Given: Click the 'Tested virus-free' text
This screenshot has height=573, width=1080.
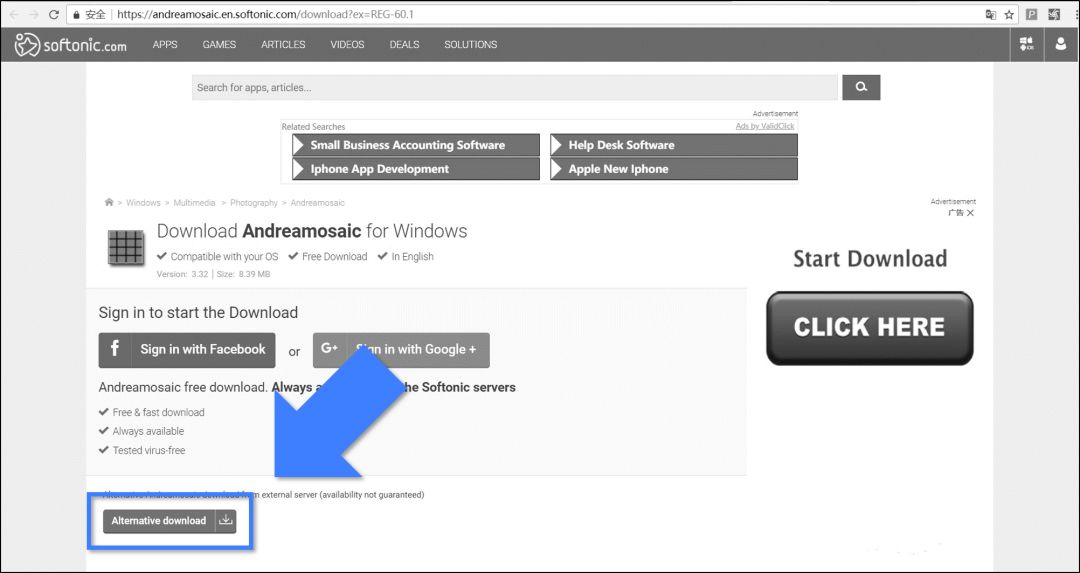Looking at the screenshot, I should point(149,450).
